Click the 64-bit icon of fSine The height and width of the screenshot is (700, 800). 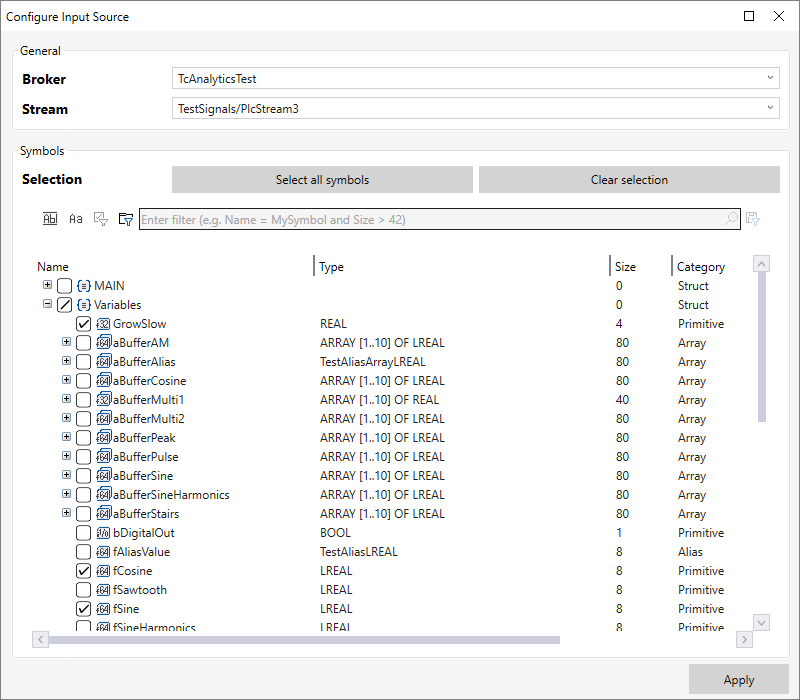(103, 609)
